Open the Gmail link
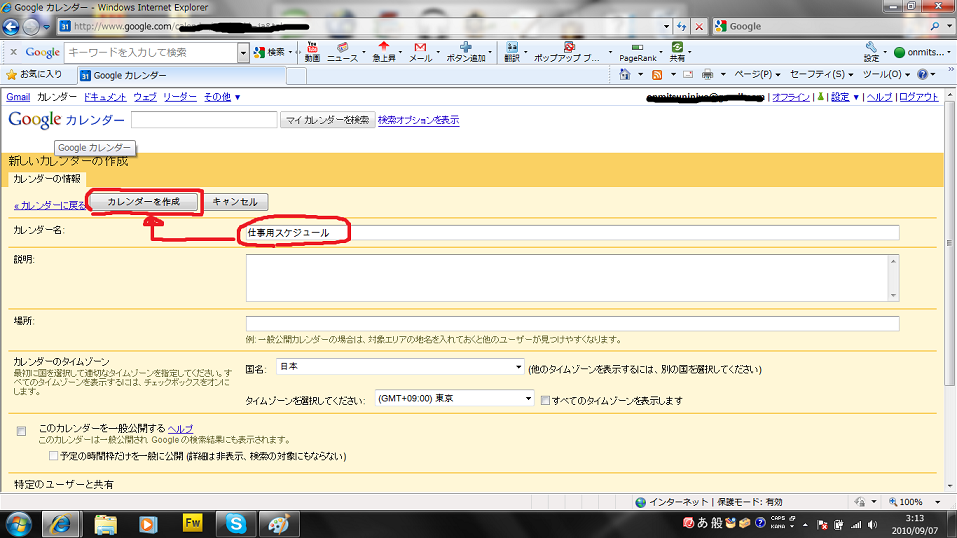This screenshot has height=538, width=957. tap(18, 97)
